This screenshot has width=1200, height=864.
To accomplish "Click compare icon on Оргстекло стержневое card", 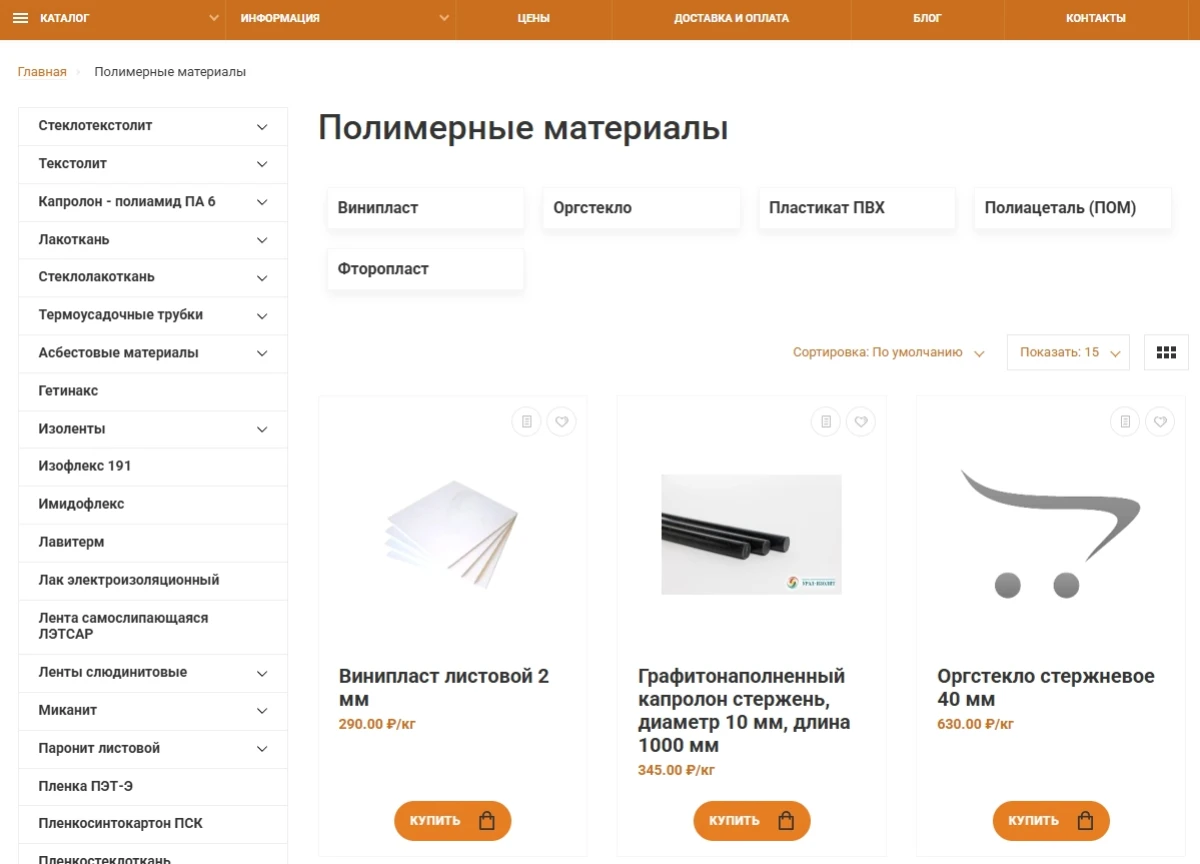I will [1125, 422].
